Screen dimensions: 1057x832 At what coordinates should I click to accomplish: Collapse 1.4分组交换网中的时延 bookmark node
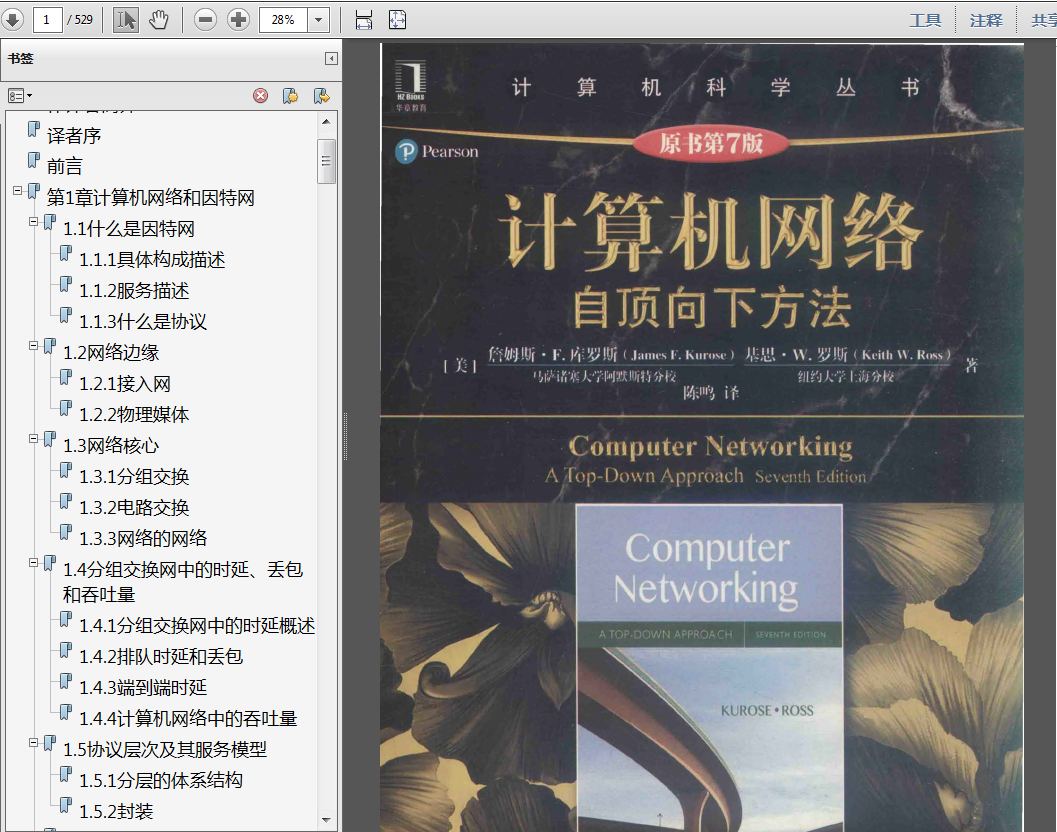click(x=34, y=562)
